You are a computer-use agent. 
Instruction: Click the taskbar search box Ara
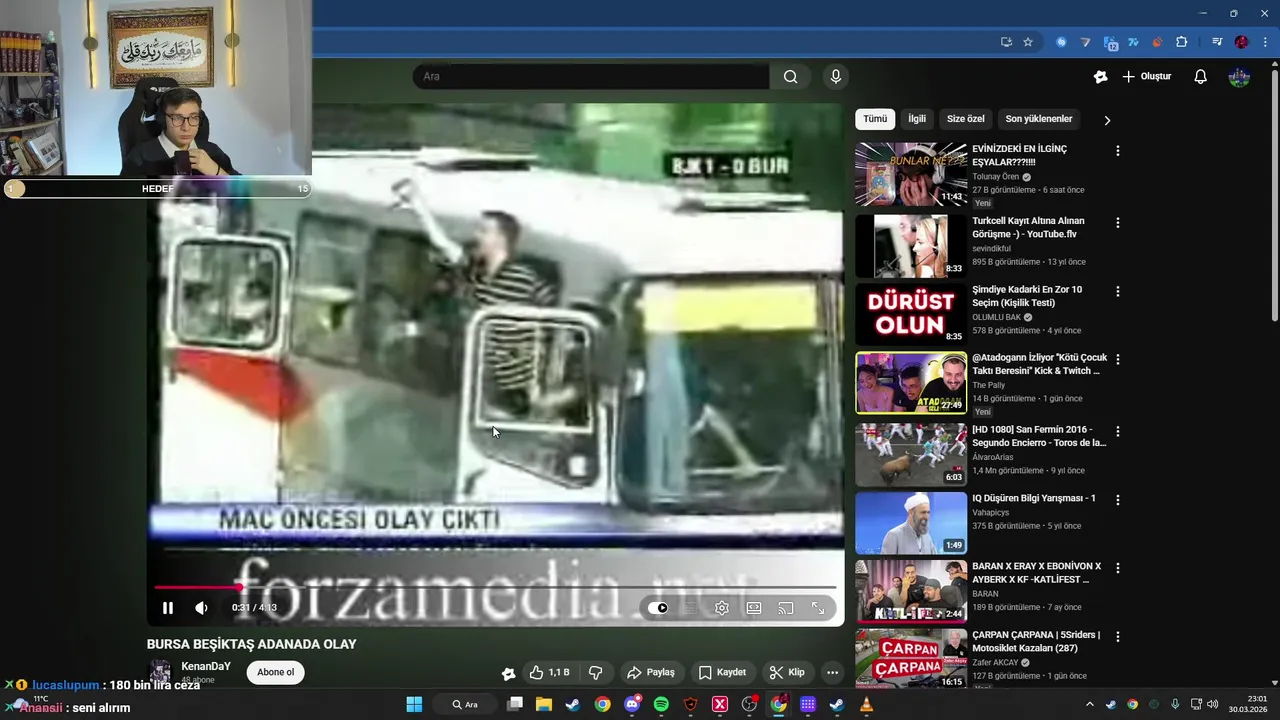pyautogui.click(x=464, y=704)
